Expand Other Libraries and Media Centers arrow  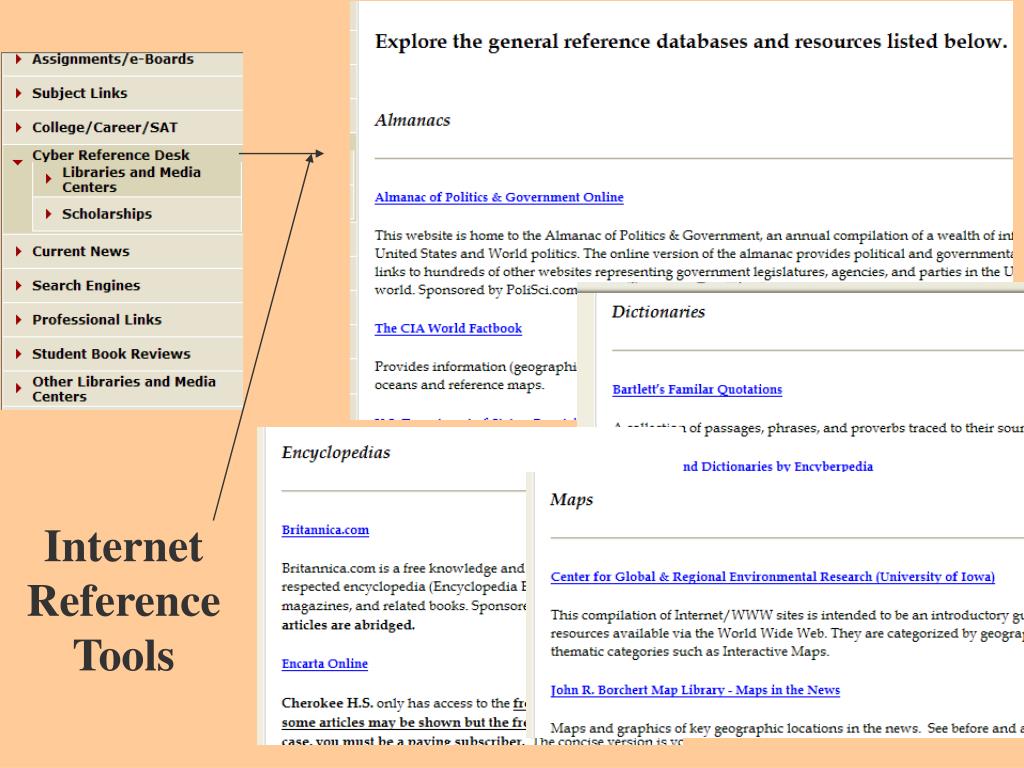pyautogui.click(x=18, y=388)
